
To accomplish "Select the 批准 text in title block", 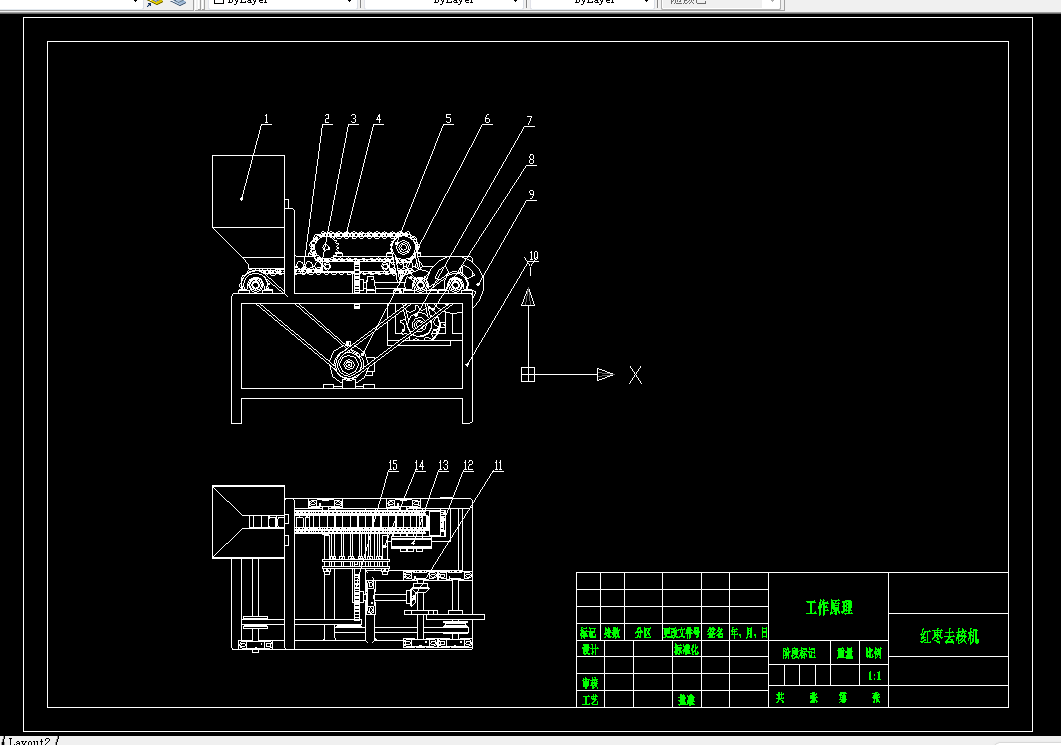I will [x=686, y=700].
